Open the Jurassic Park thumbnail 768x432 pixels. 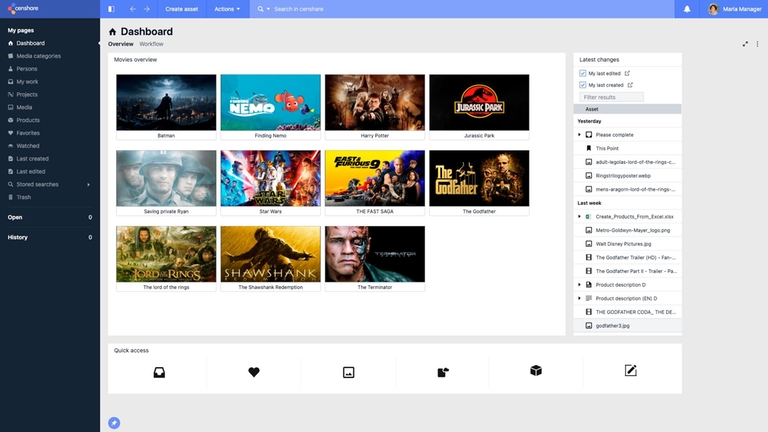point(479,102)
